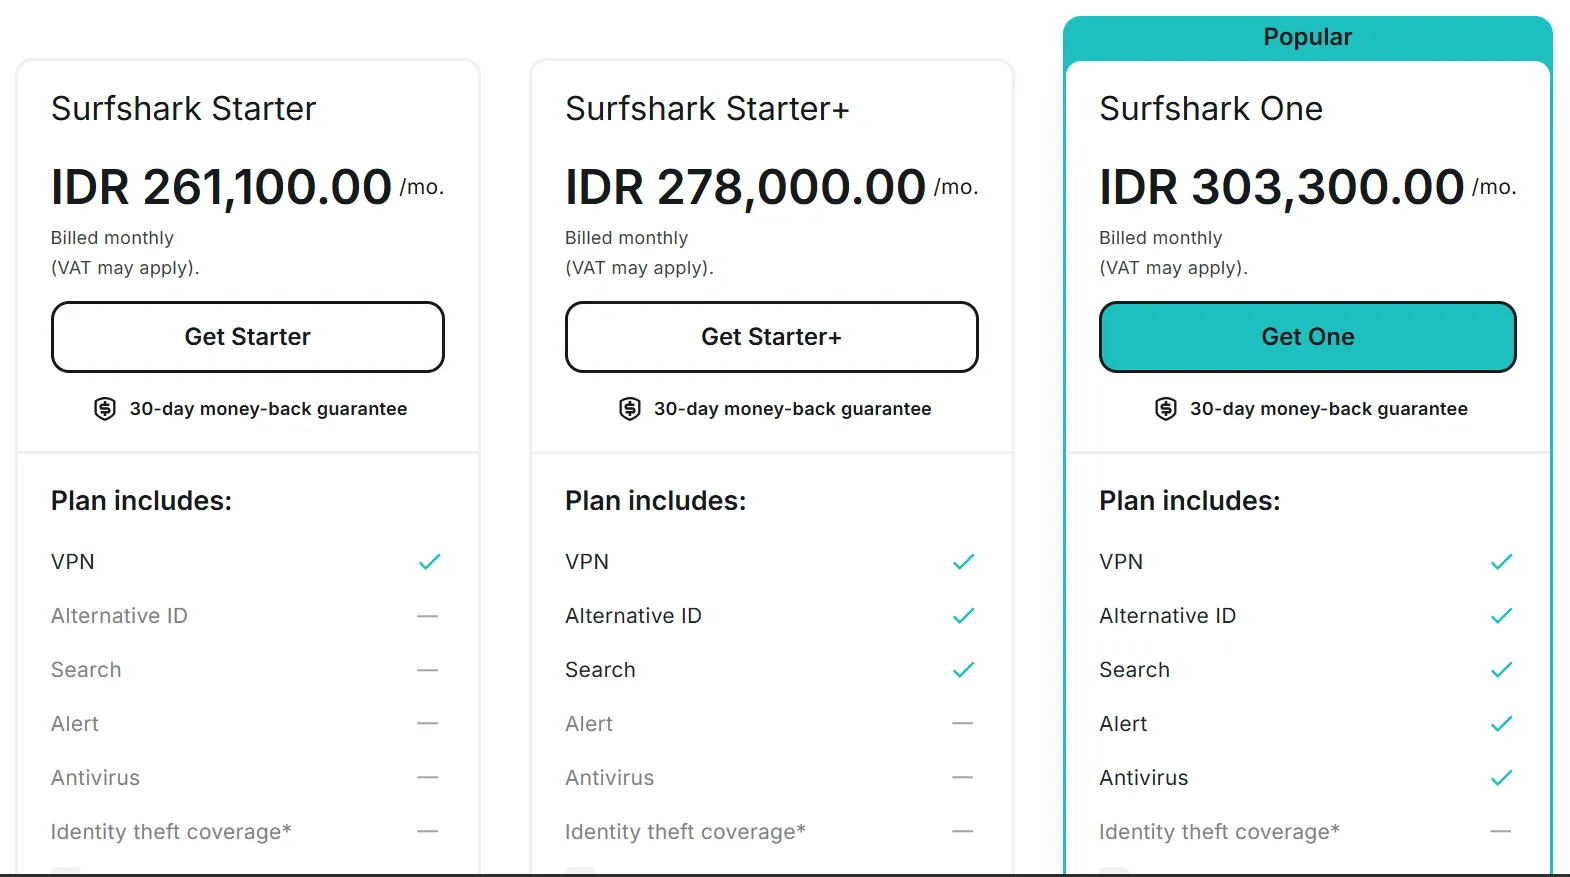1570x877 pixels.
Task: Click VPN checkmark in Starter plan
Action: point(429,562)
